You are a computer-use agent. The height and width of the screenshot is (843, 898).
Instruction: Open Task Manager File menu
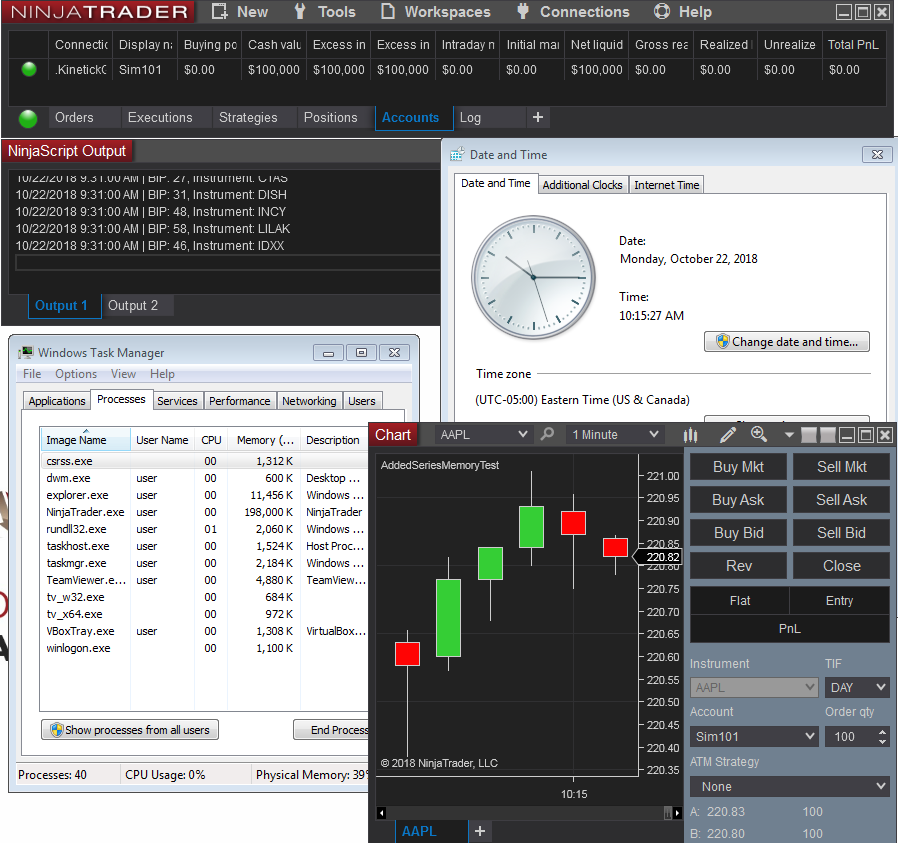(32, 374)
